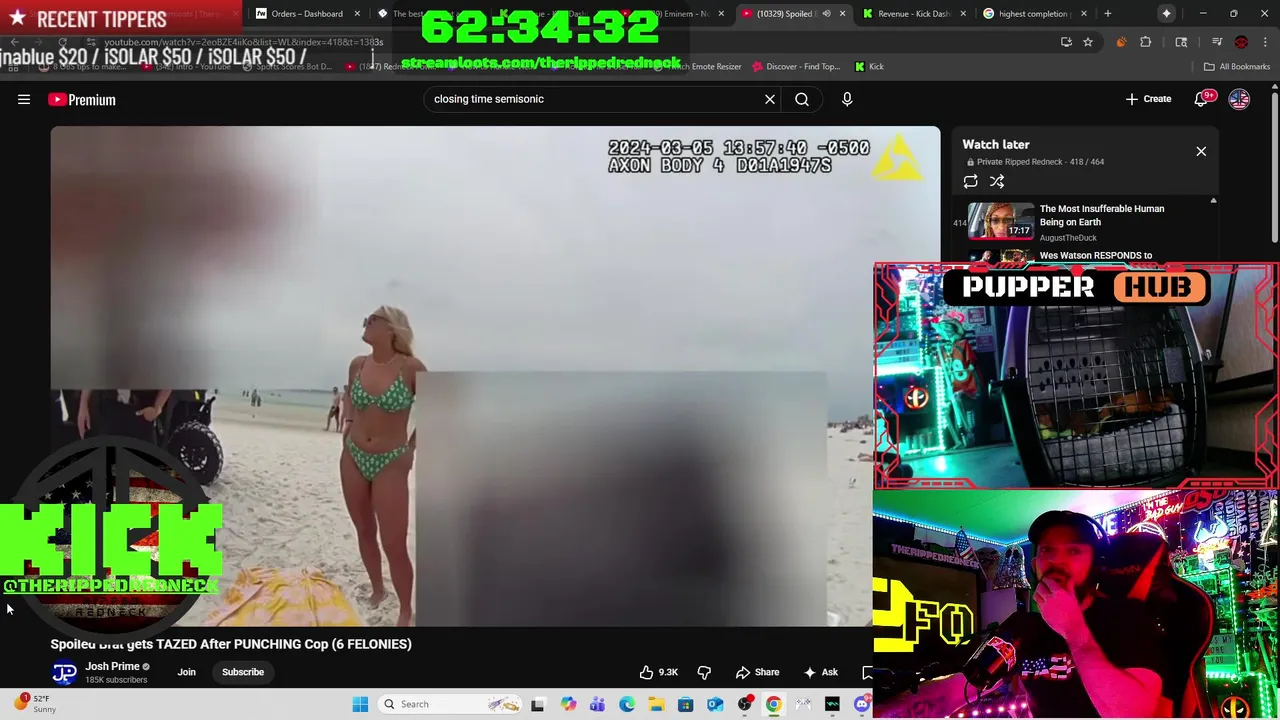
Task: Open Microsoft Teams from the taskbar
Action: [597, 704]
